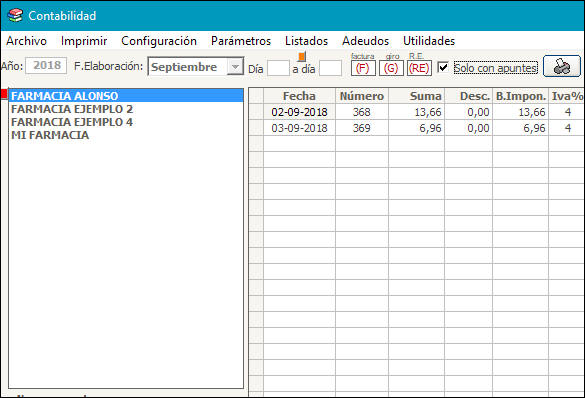Click the date cell 03-09-2018
Image resolution: width=585 pixels, height=398 pixels.
coord(299,128)
